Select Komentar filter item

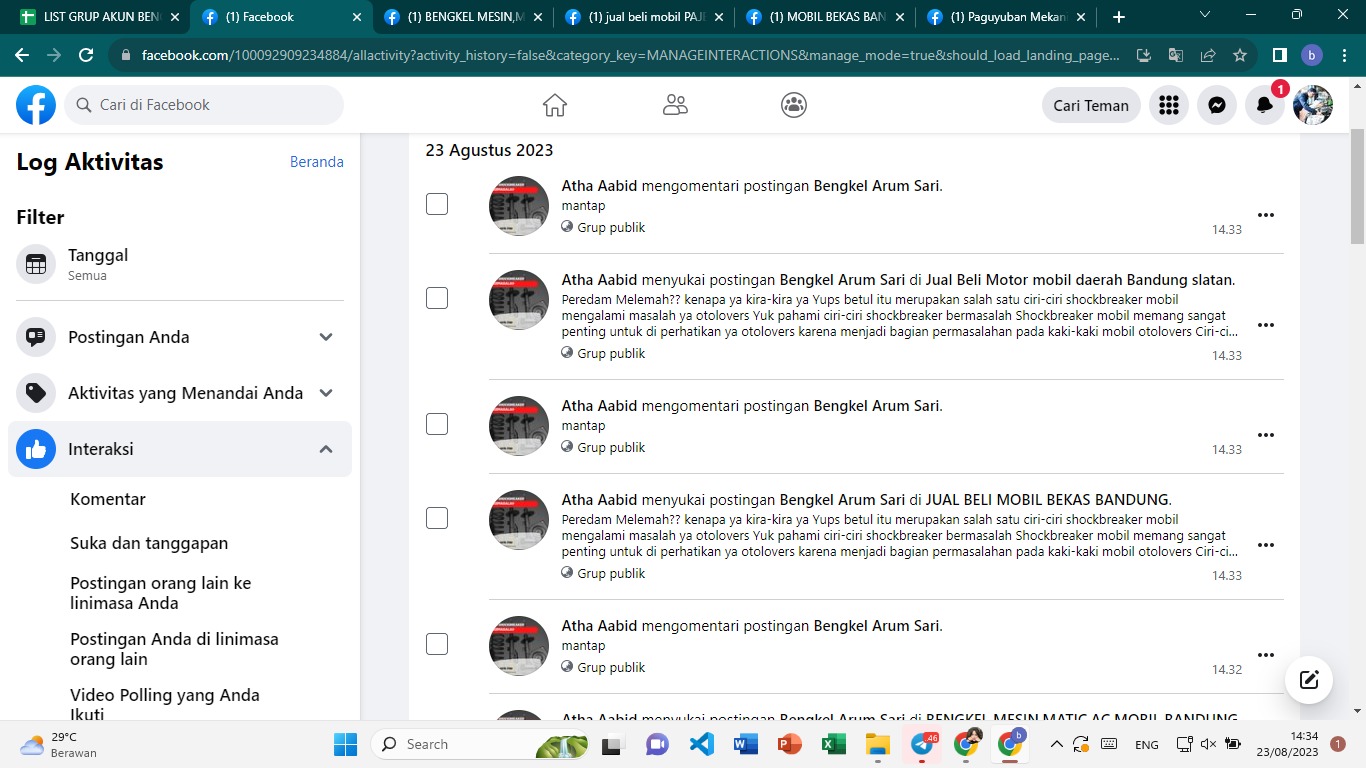point(108,499)
